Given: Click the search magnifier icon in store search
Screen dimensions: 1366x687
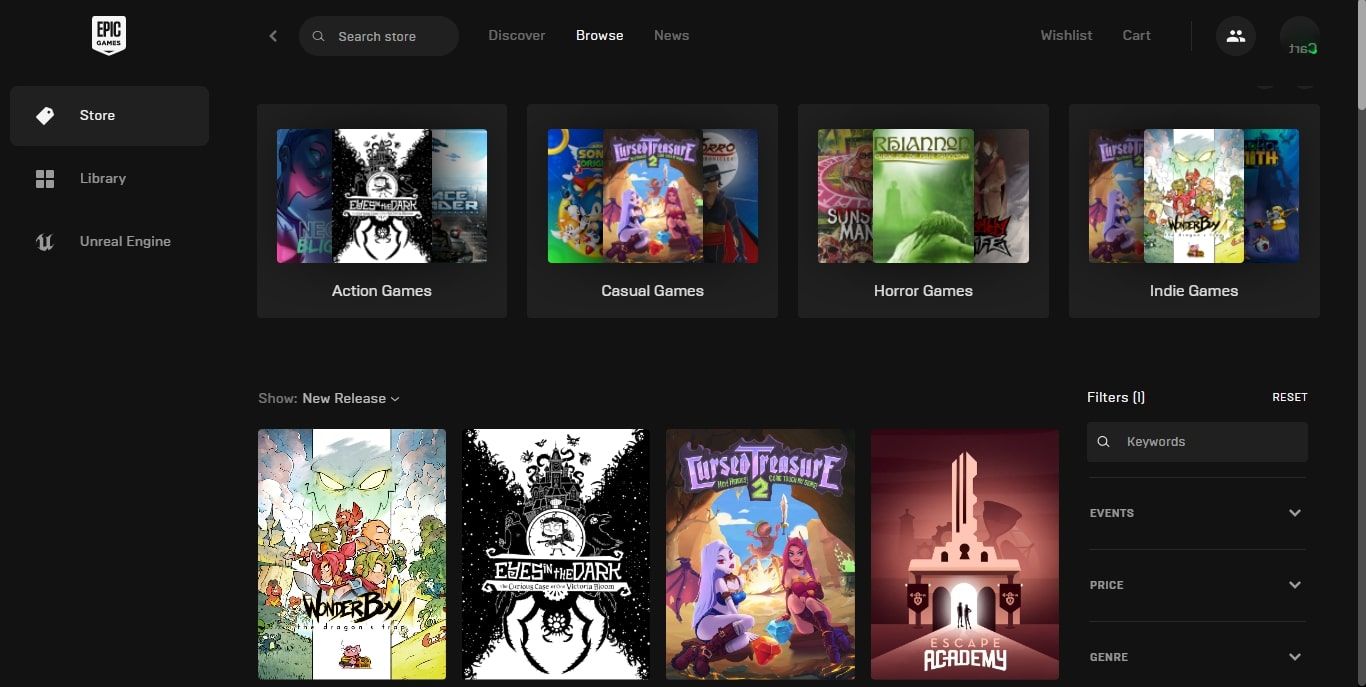Looking at the screenshot, I should [x=319, y=36].
